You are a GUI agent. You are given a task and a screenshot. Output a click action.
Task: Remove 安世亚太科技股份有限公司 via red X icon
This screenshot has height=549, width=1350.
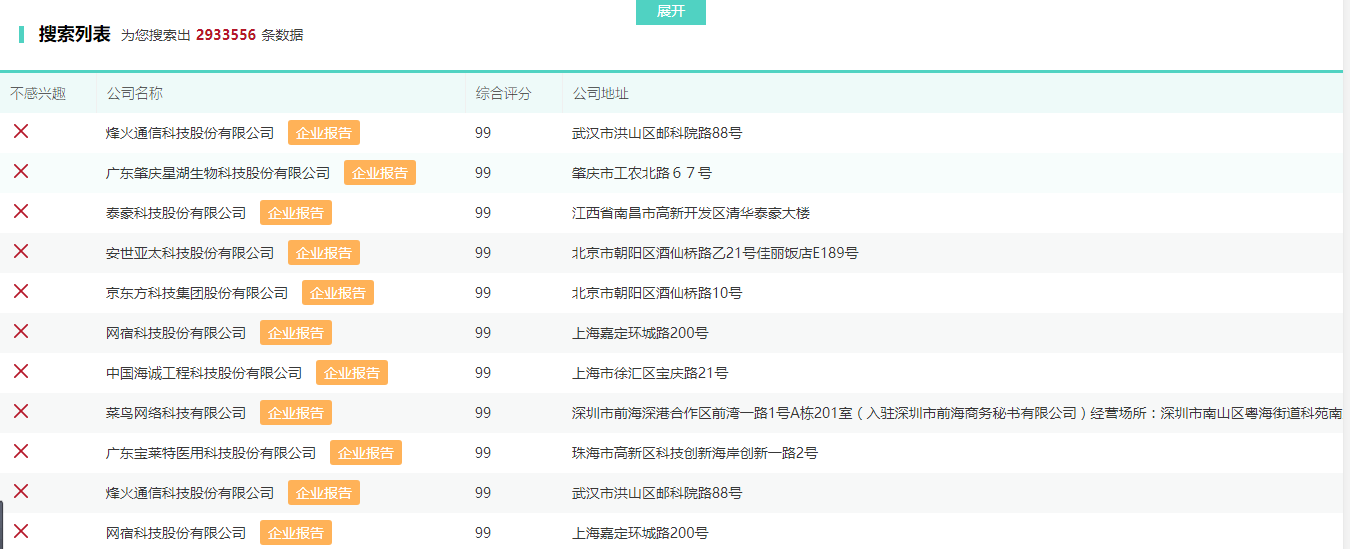point(21,251)
